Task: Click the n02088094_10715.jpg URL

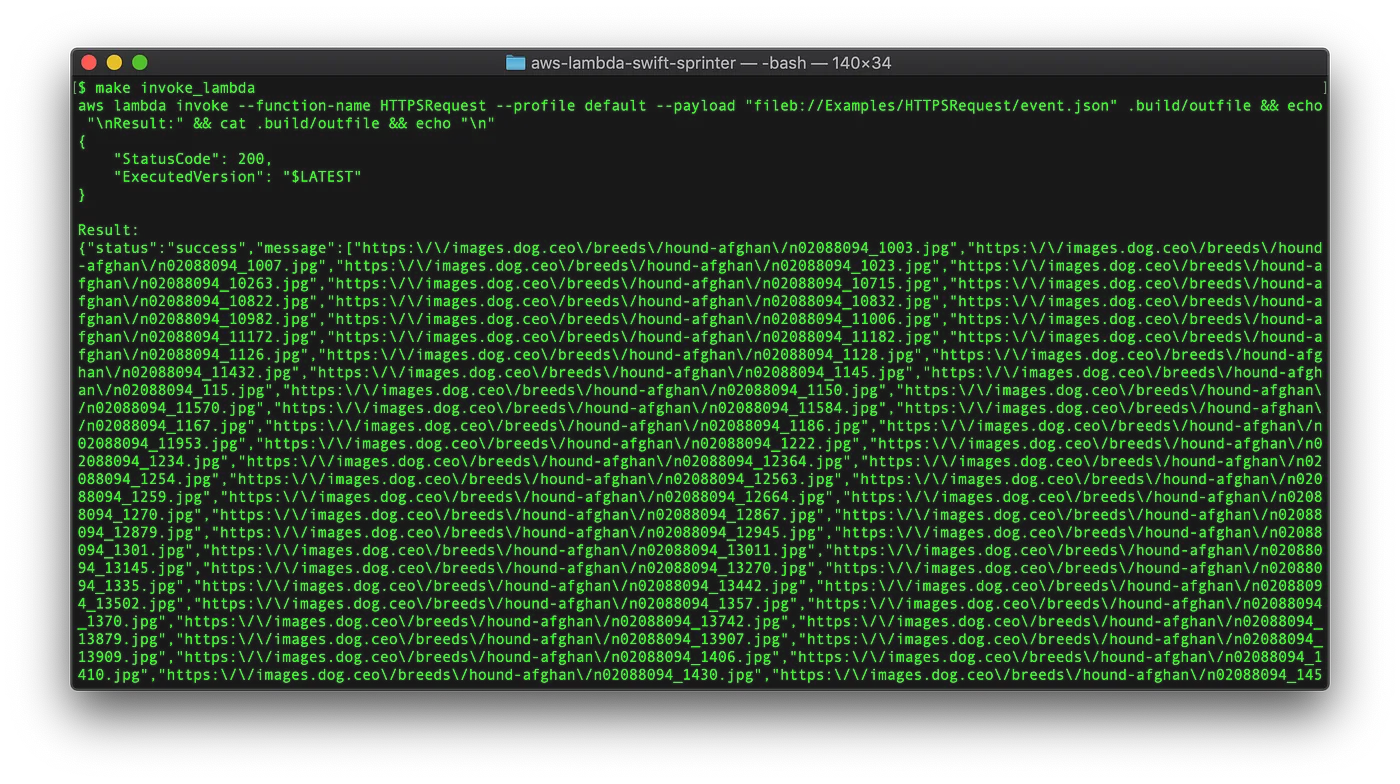Action: coord(633,284)
